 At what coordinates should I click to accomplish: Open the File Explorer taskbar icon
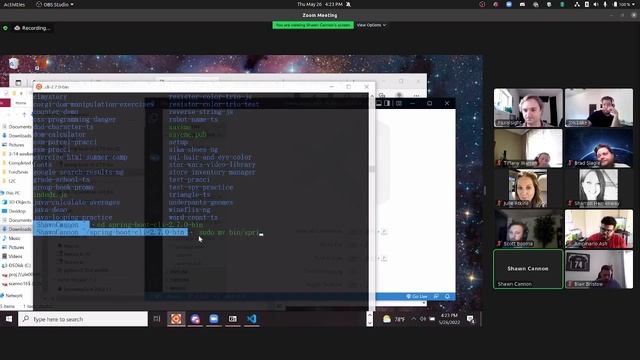click(232, 319)
